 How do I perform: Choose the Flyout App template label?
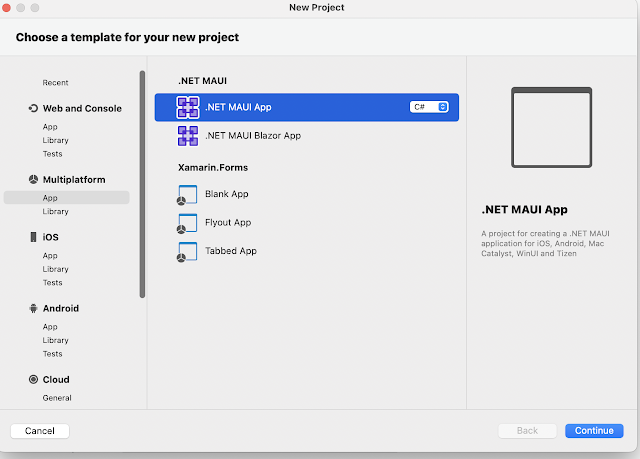pos(228,223)
